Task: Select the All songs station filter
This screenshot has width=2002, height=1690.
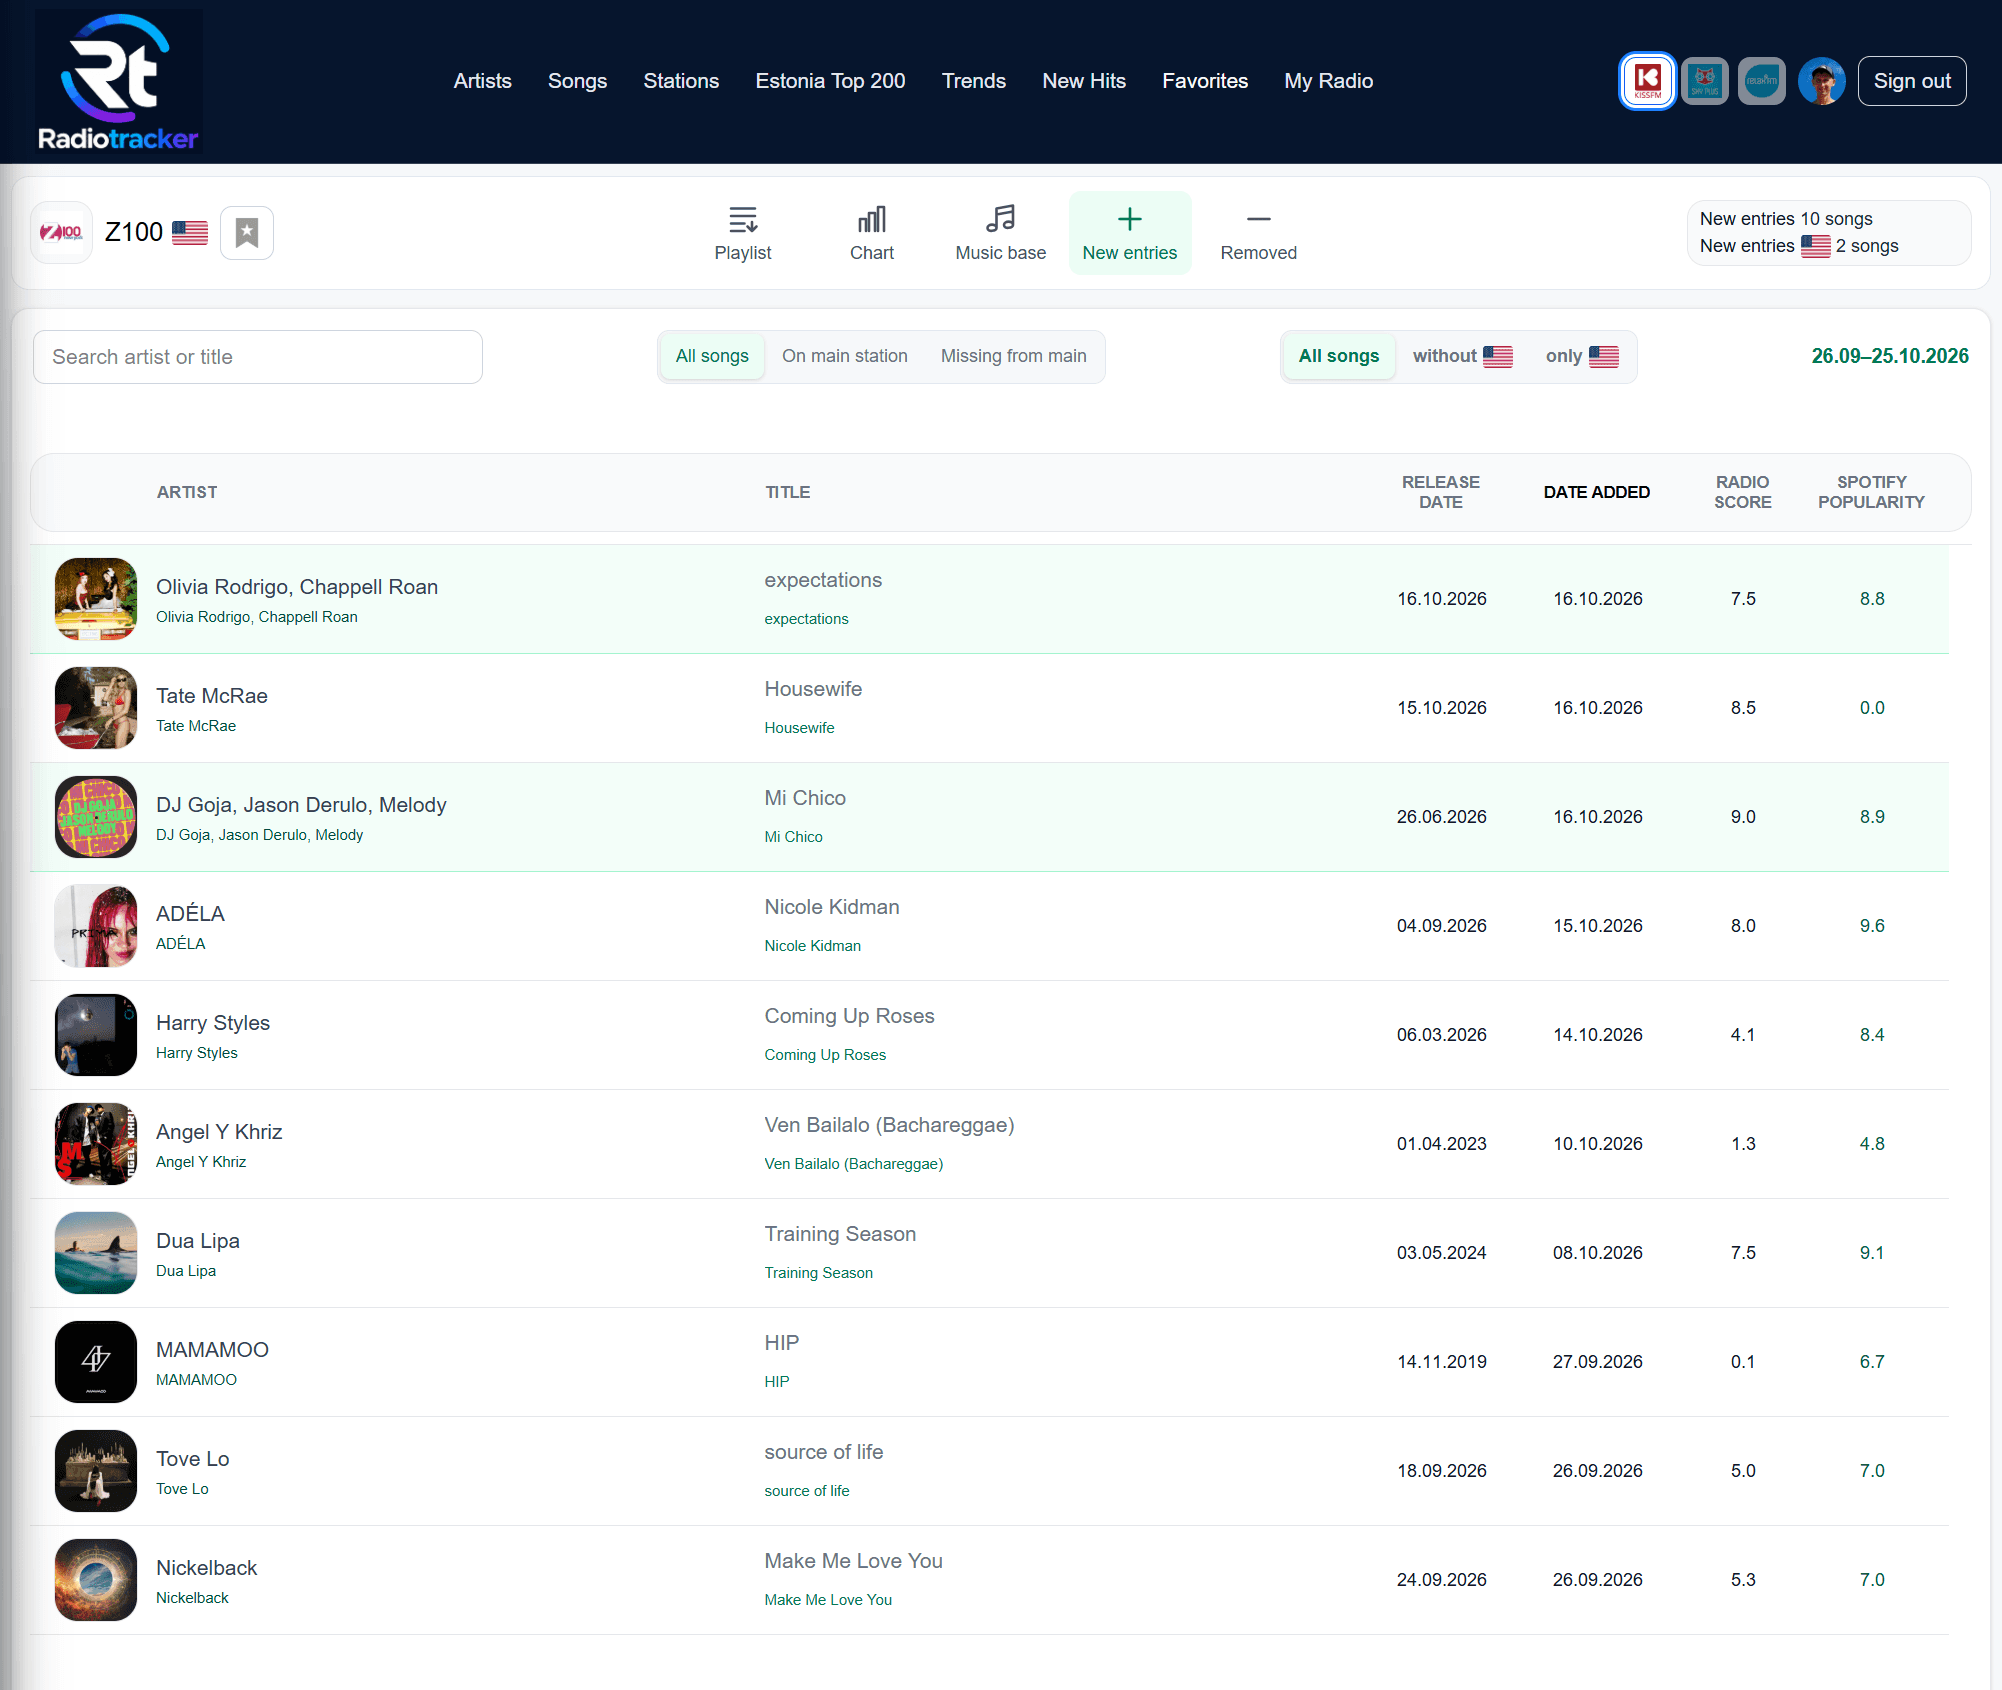Action: (x=712, y=356)
